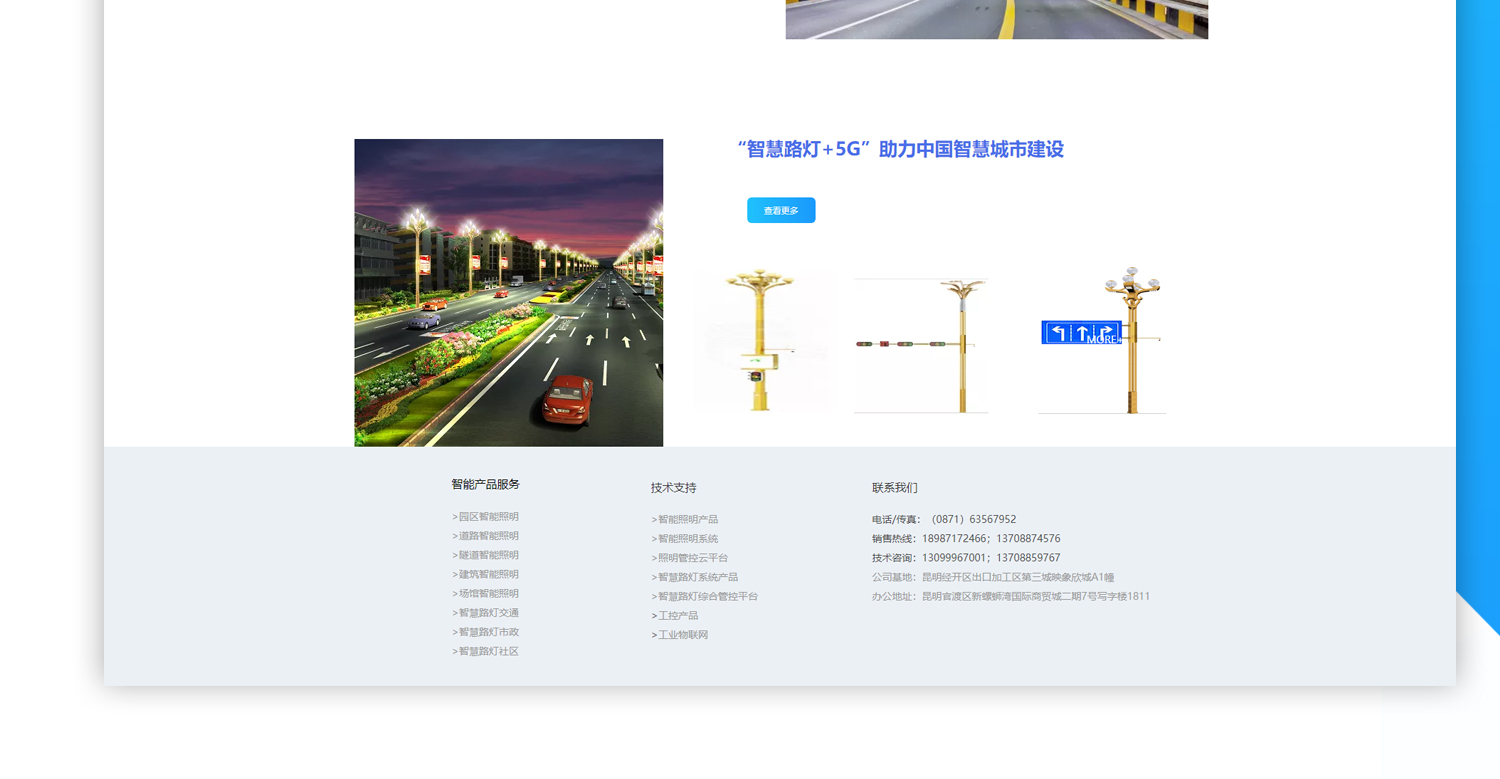Click the 技术咨询 phone numbers line

click(x=966, y=558)
